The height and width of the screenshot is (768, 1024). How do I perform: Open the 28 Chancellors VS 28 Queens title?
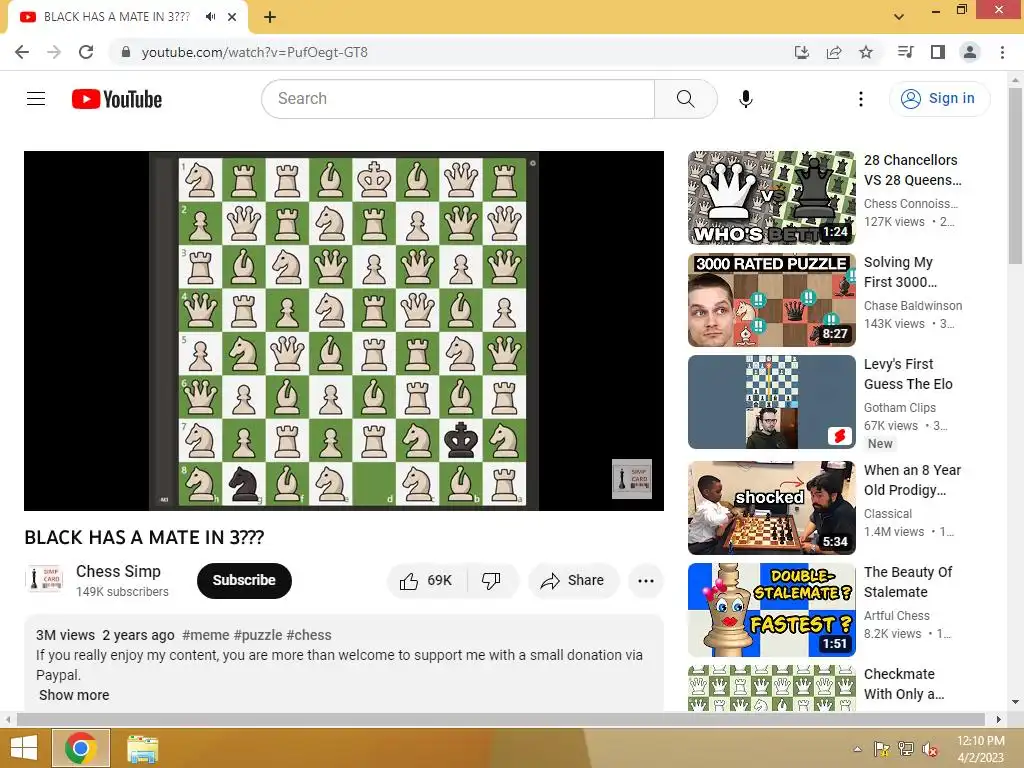(x=912, y=170)
